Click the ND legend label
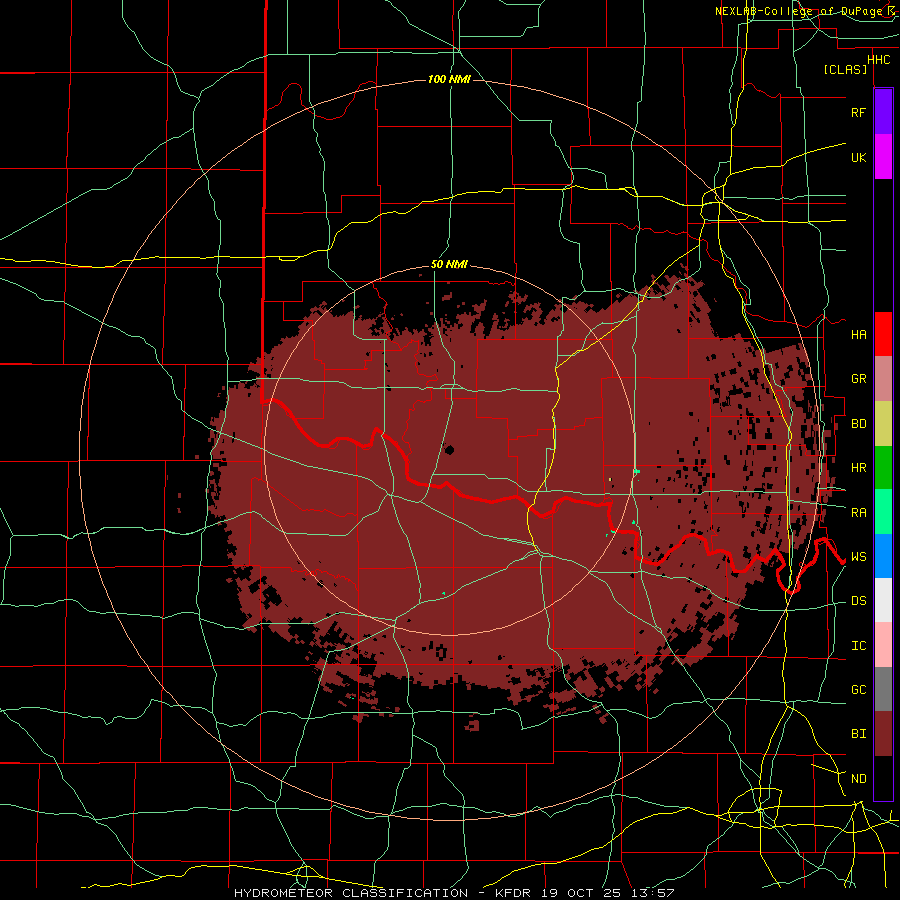Image resolution: width=900 pixels, height=900 pixels. click(858, 779)
